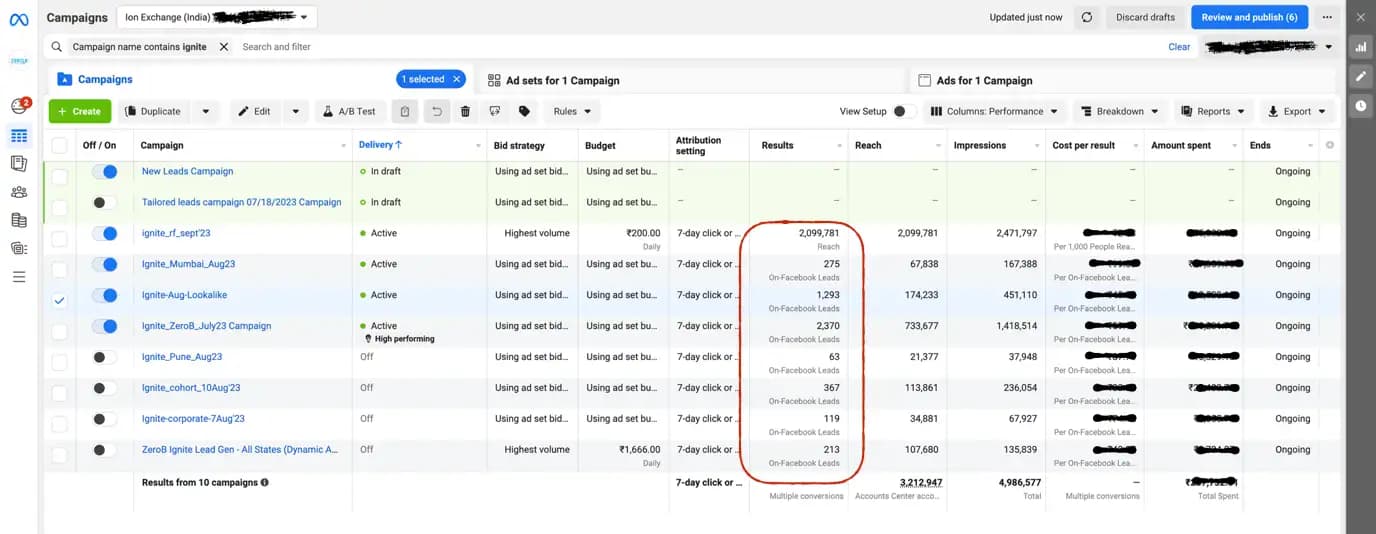
Task: Click the account avatar icon in sidebar
Action: click(x=19, y=61)
